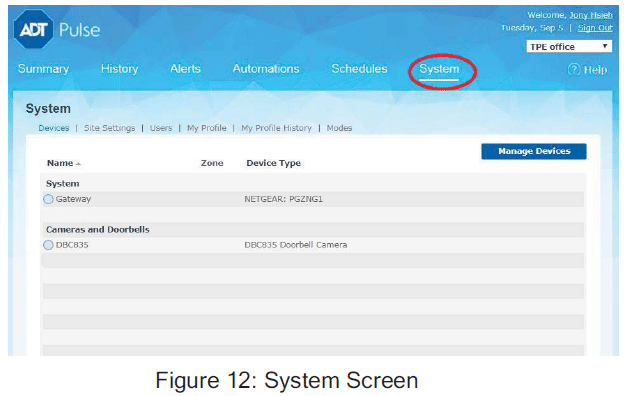
Task: Open the Site Settings sub-tab
Action: [109, 128]
